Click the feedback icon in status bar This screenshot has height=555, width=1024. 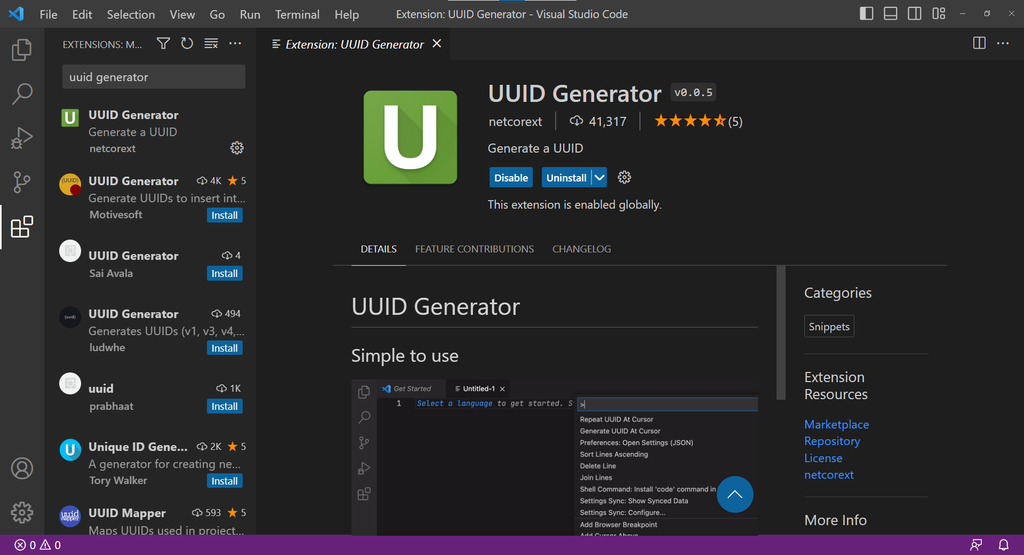pyautogui.click(x=976, y=545)
